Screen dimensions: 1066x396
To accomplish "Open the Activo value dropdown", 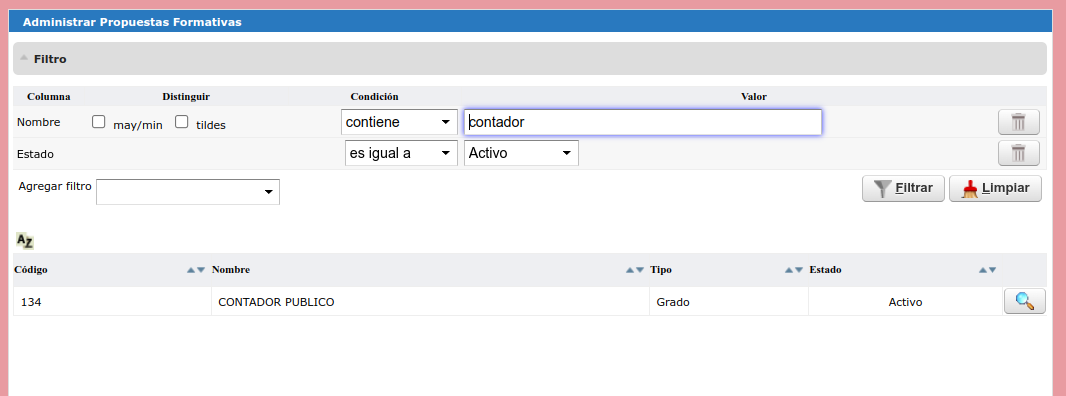I will point(521,153).
